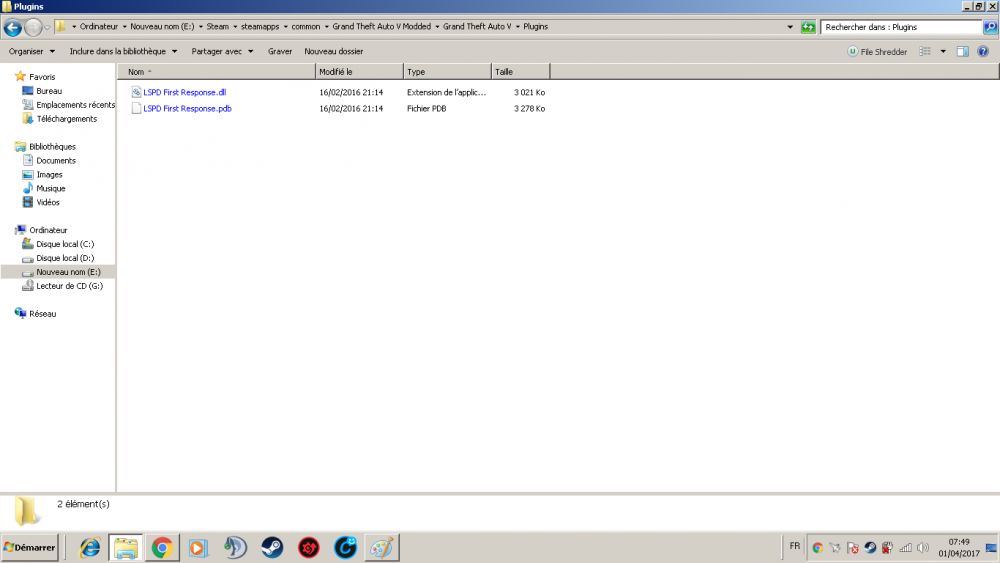Open Disque local (D:)
This screenshot has width=1000, height=563.
click(x=65, y=258)
